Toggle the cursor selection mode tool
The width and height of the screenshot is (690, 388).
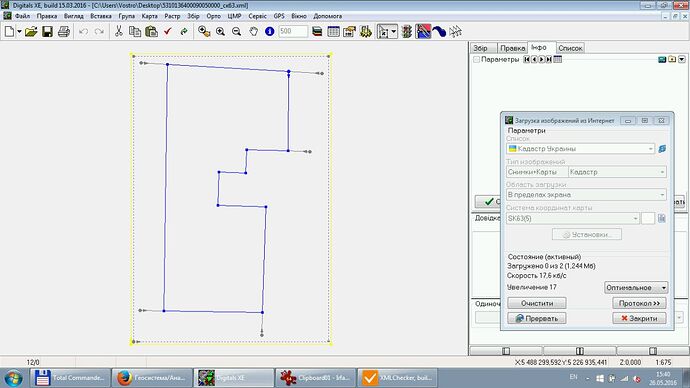[383, 32]
